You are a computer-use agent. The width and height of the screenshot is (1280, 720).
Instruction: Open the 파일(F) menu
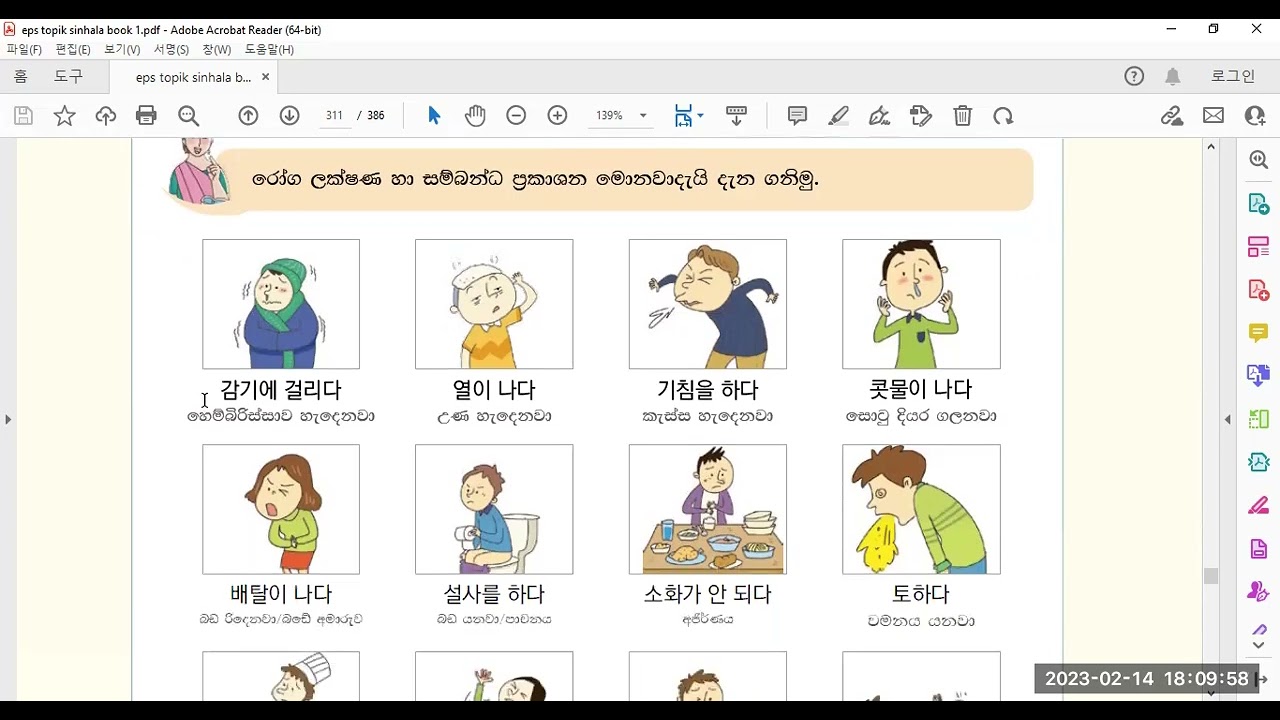point(24,49)
